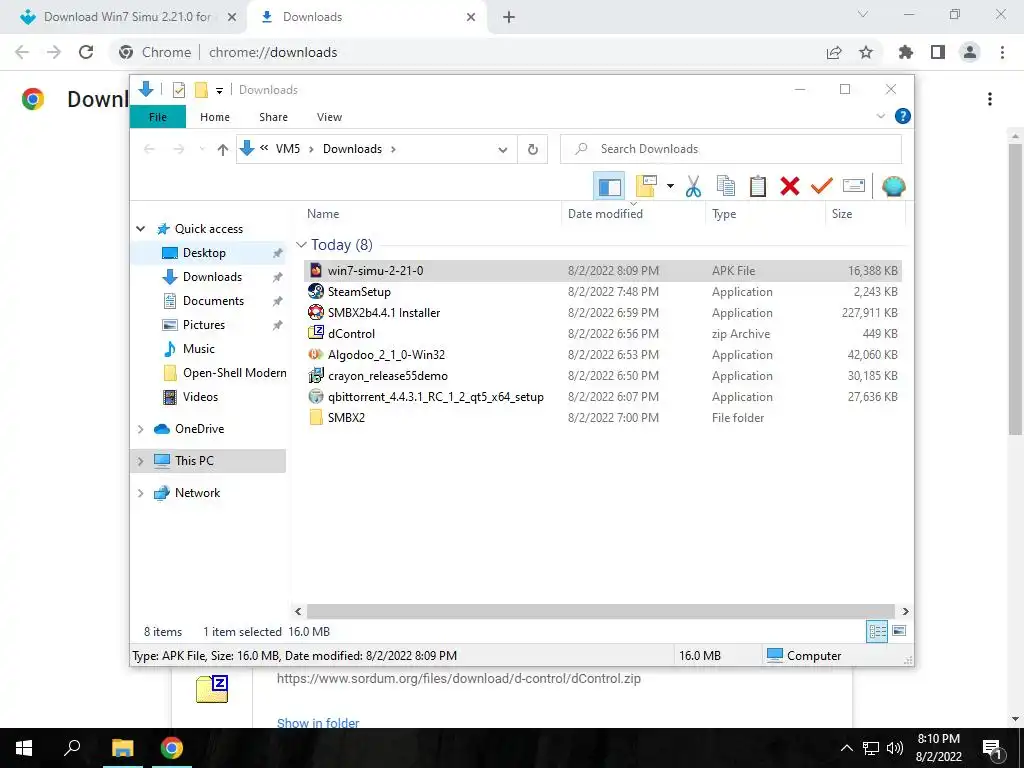Open the View ribbon tab
The height and width of the screenshot is (768, 1024).
coord(329,117)
